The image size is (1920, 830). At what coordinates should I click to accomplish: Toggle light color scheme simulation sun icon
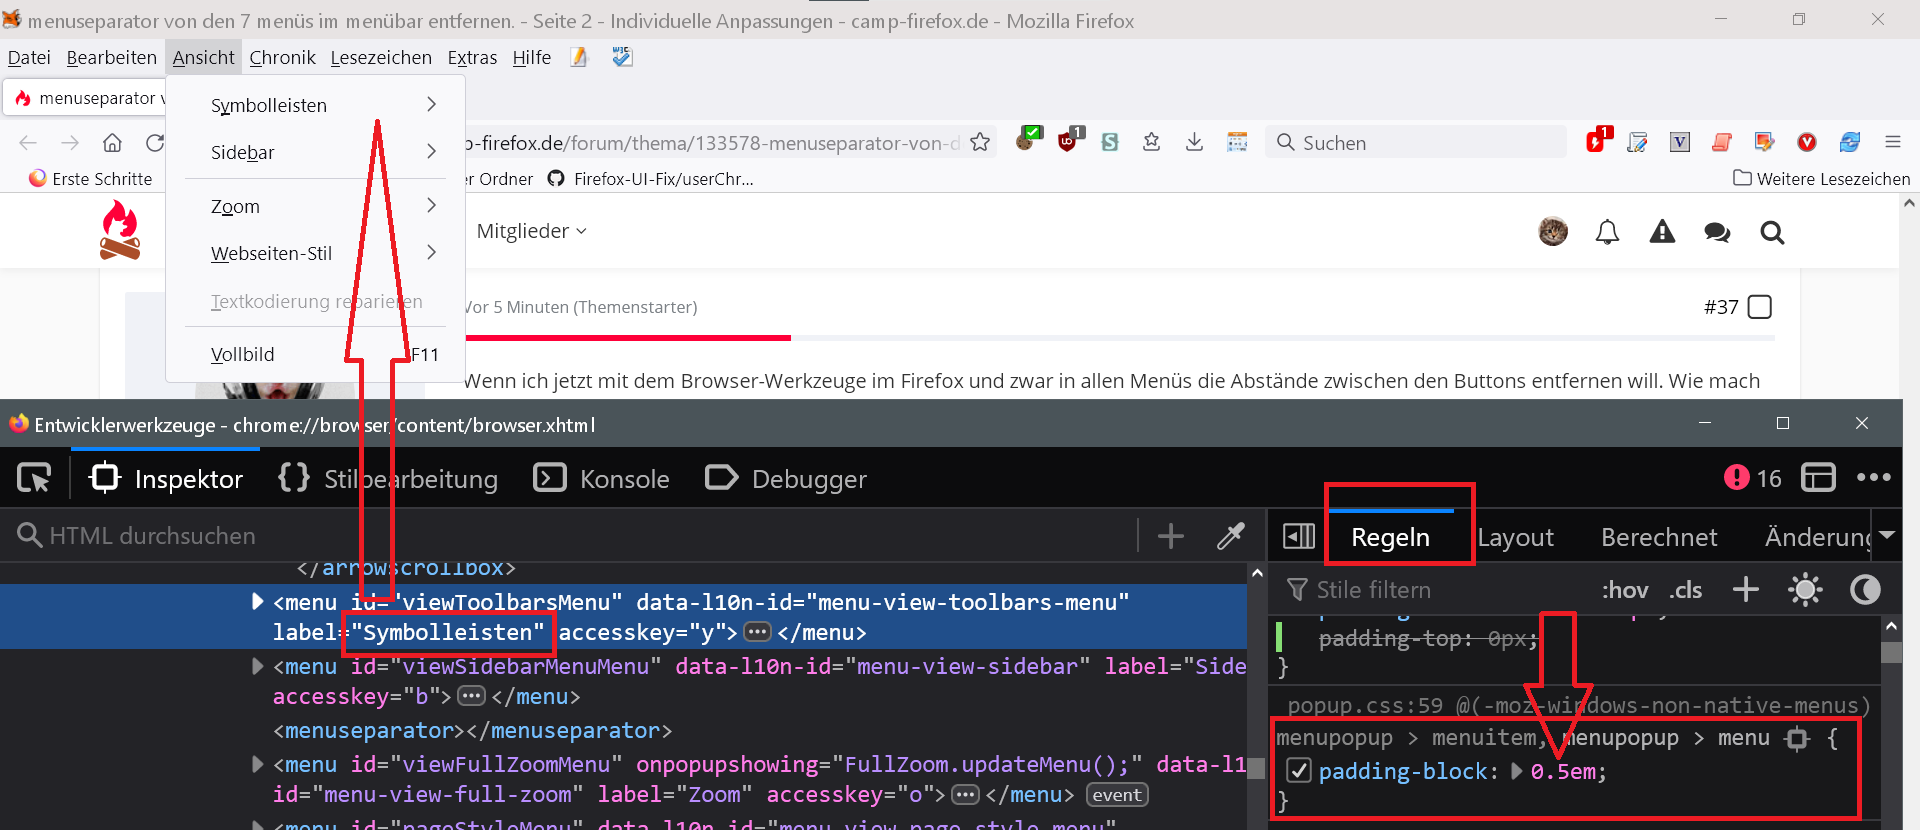[x=1805, y=590]
